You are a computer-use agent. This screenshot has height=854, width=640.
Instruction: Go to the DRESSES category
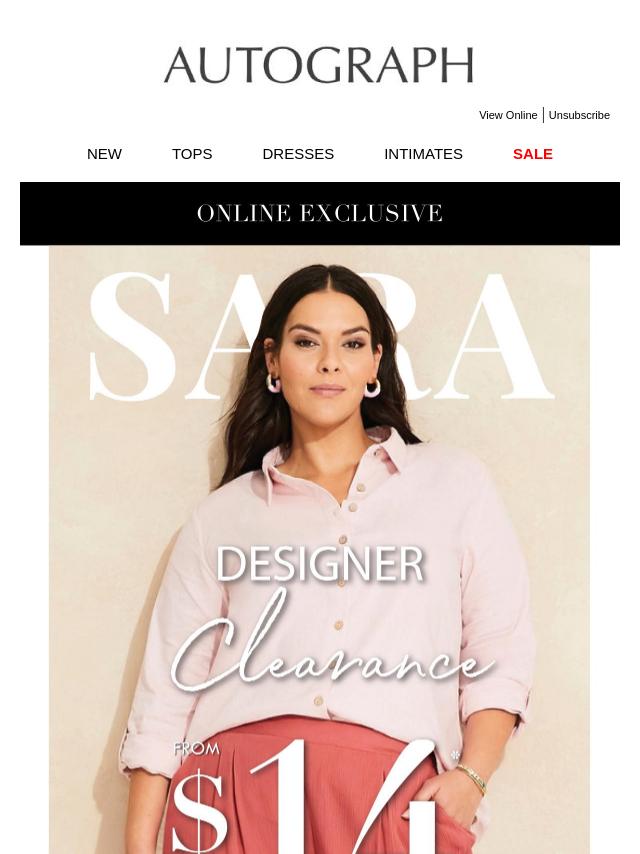pos(298,154)
